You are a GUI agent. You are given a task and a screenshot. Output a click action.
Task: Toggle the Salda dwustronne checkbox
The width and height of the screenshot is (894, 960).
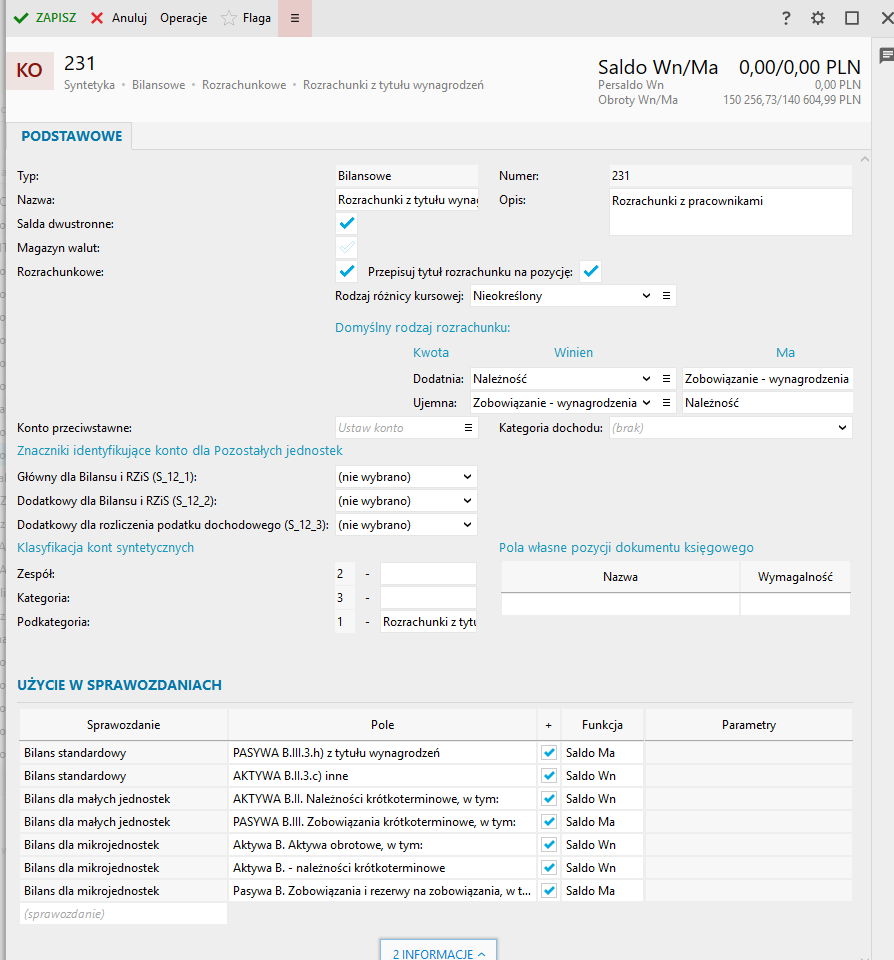click(x=347, y=223)
